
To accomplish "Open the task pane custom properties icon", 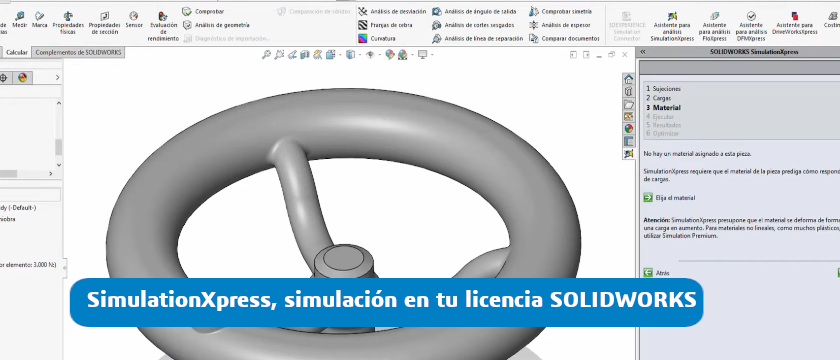I will [628, 141].
